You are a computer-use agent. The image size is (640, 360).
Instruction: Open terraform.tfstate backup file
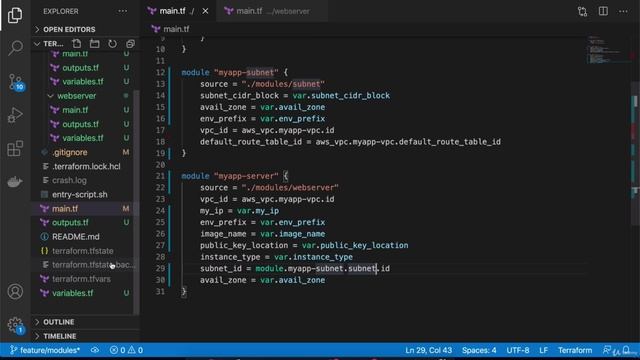tap(93, 265)
